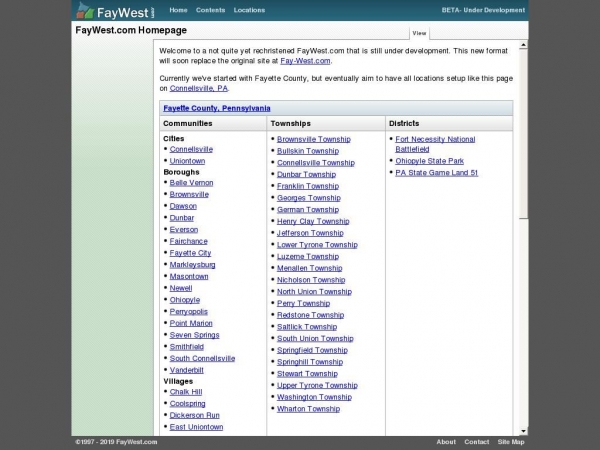Viewport: 600px width, 450px height.
Task: Open the Perry Township link
Action: click(x=303, y=303)
